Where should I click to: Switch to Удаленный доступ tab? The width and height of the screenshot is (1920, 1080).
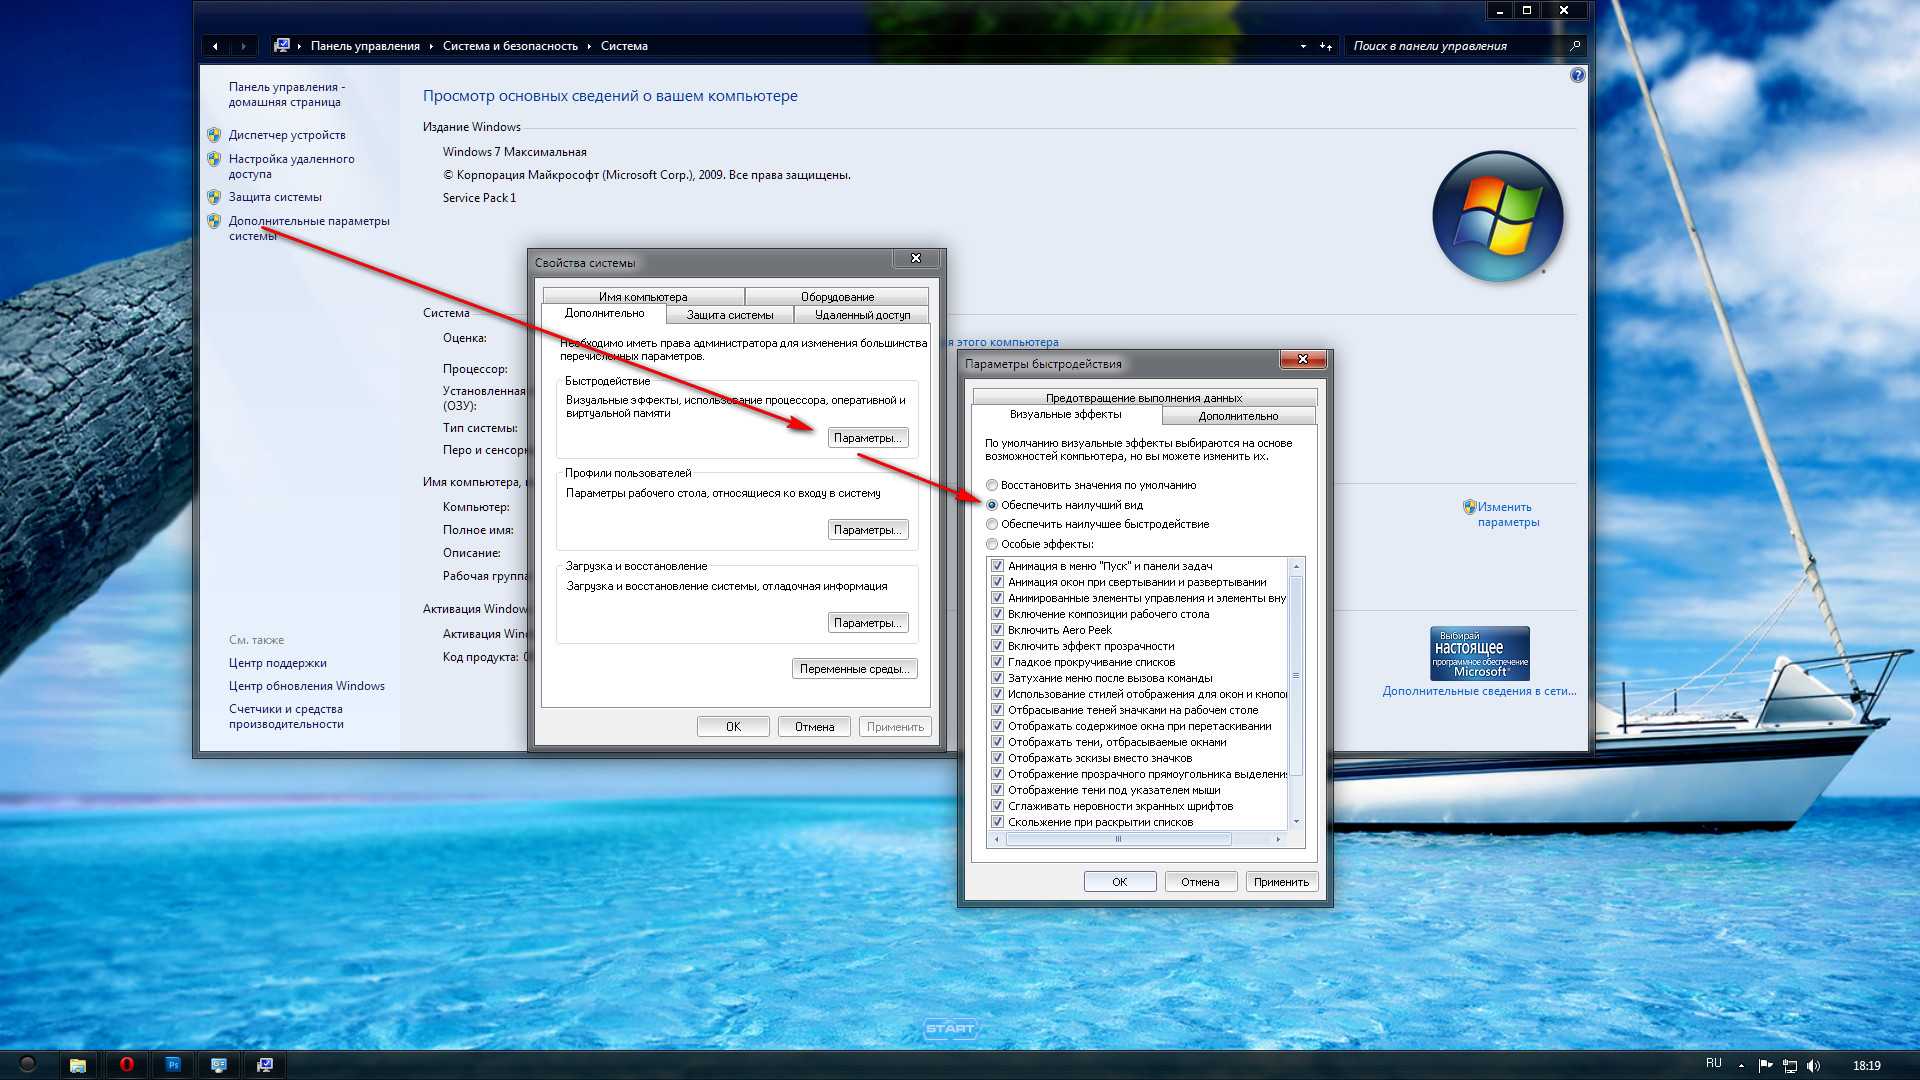(x=862, y=315)
